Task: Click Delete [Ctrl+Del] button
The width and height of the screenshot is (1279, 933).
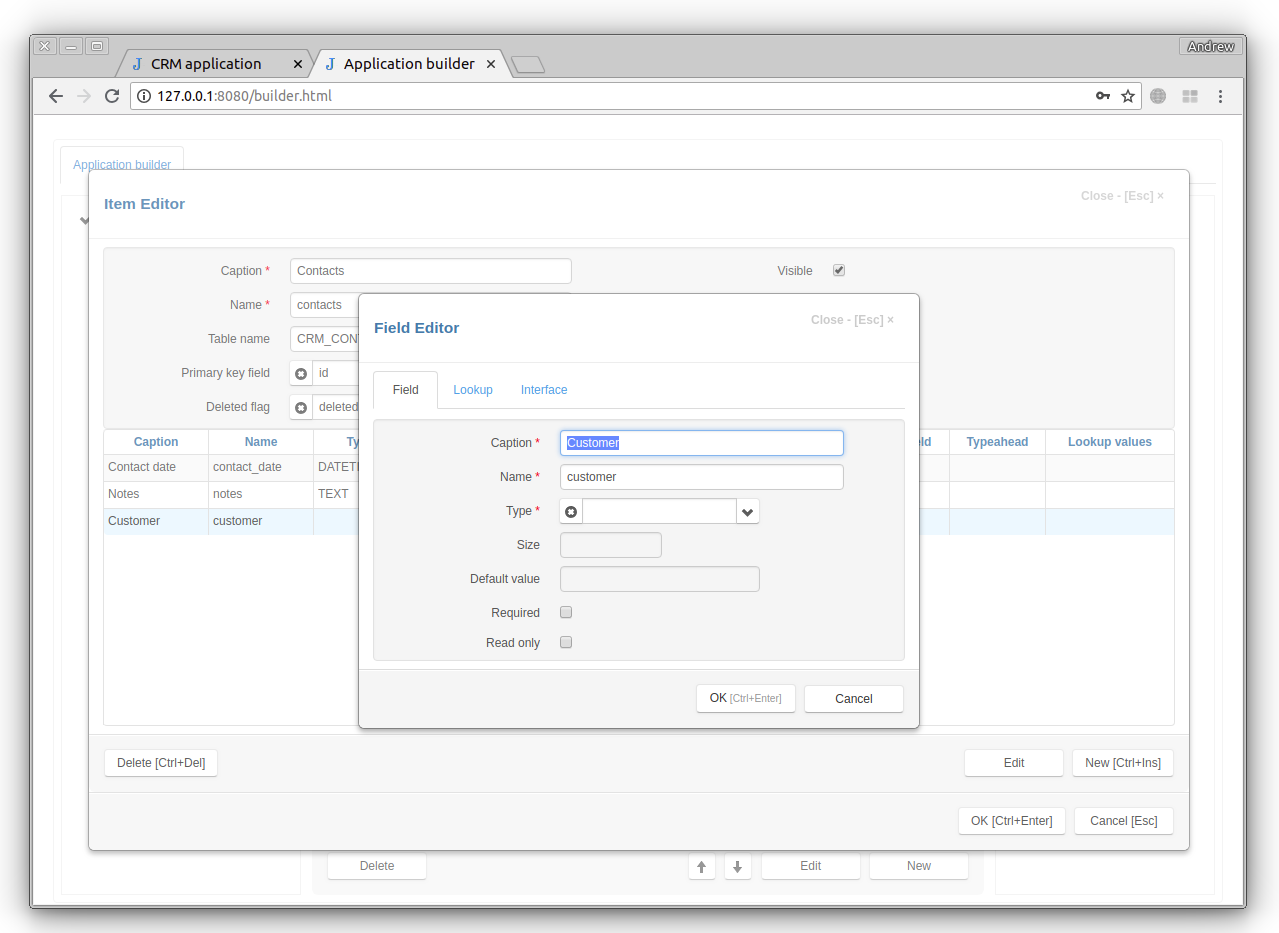Action: 161,763
